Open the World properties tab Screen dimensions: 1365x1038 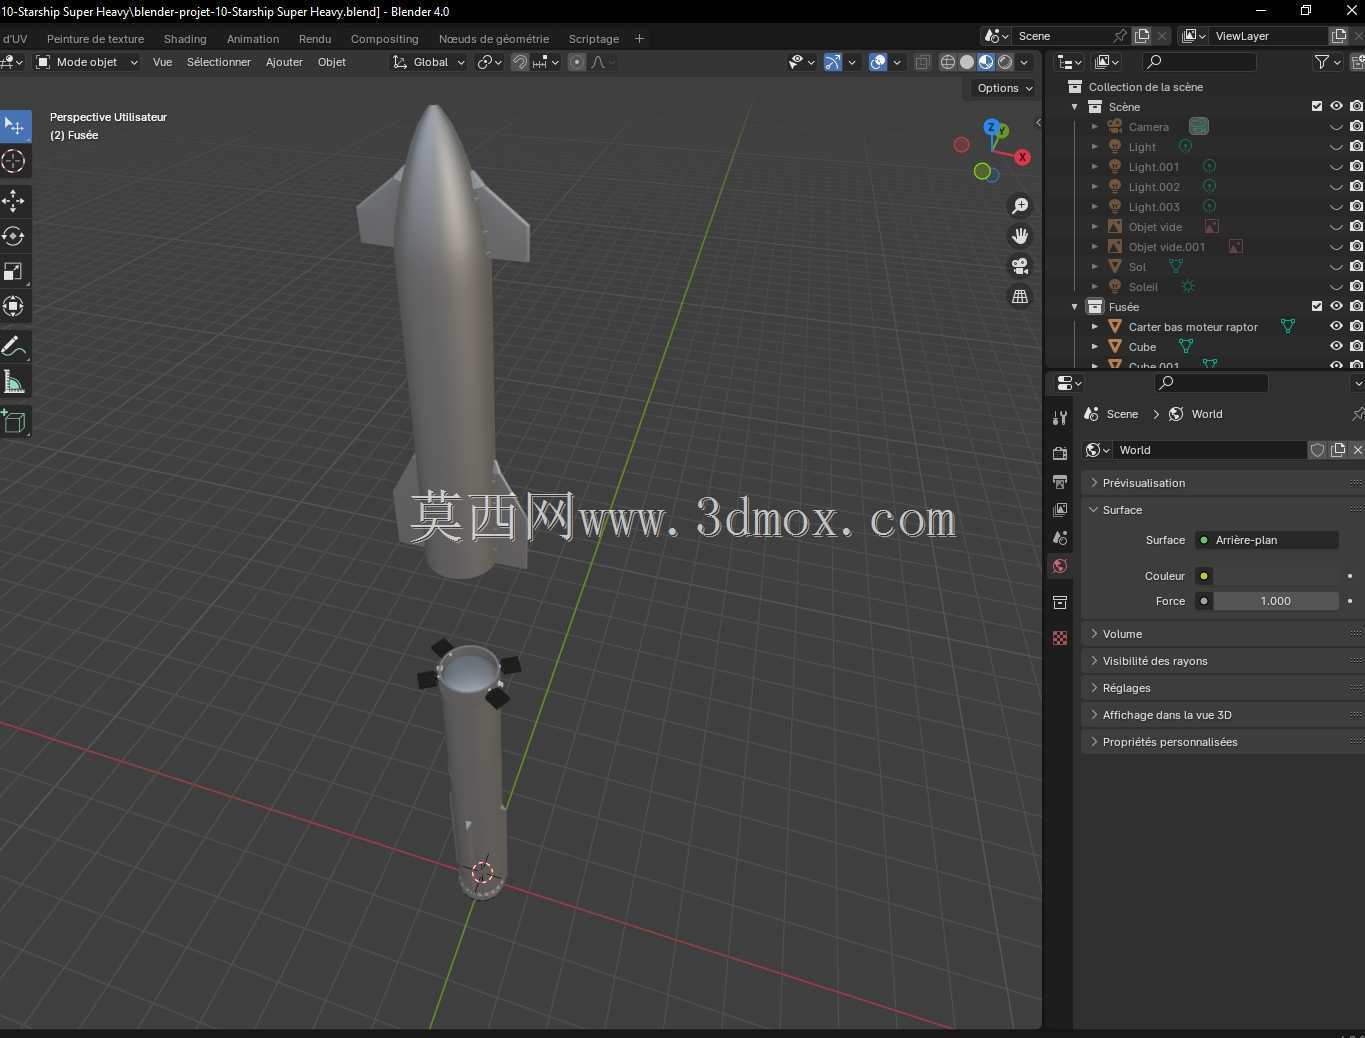point(1060,565)
